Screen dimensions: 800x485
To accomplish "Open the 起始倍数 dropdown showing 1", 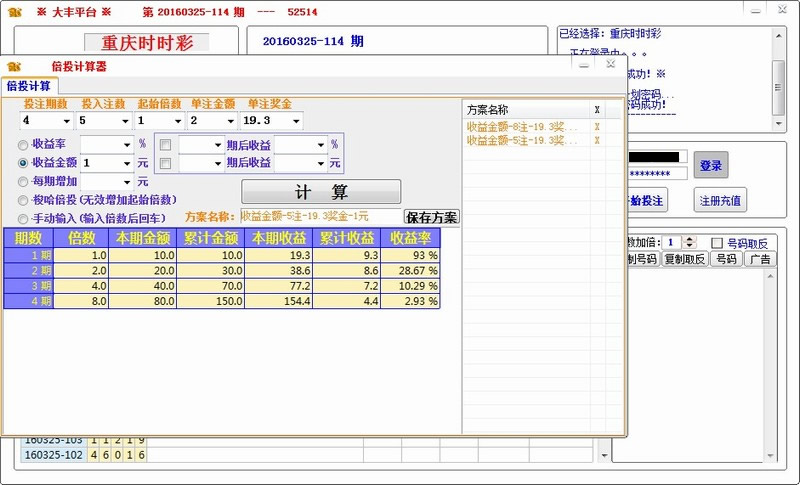I will tap(178, 121).
